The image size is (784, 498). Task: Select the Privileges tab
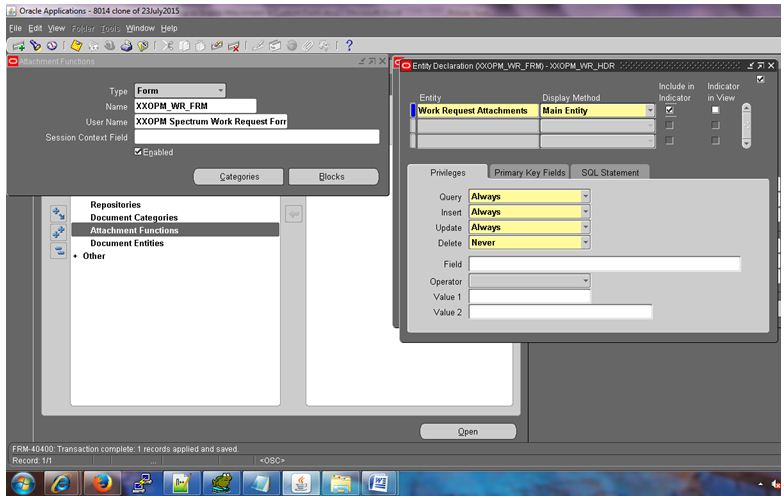(x=448, y=172)
